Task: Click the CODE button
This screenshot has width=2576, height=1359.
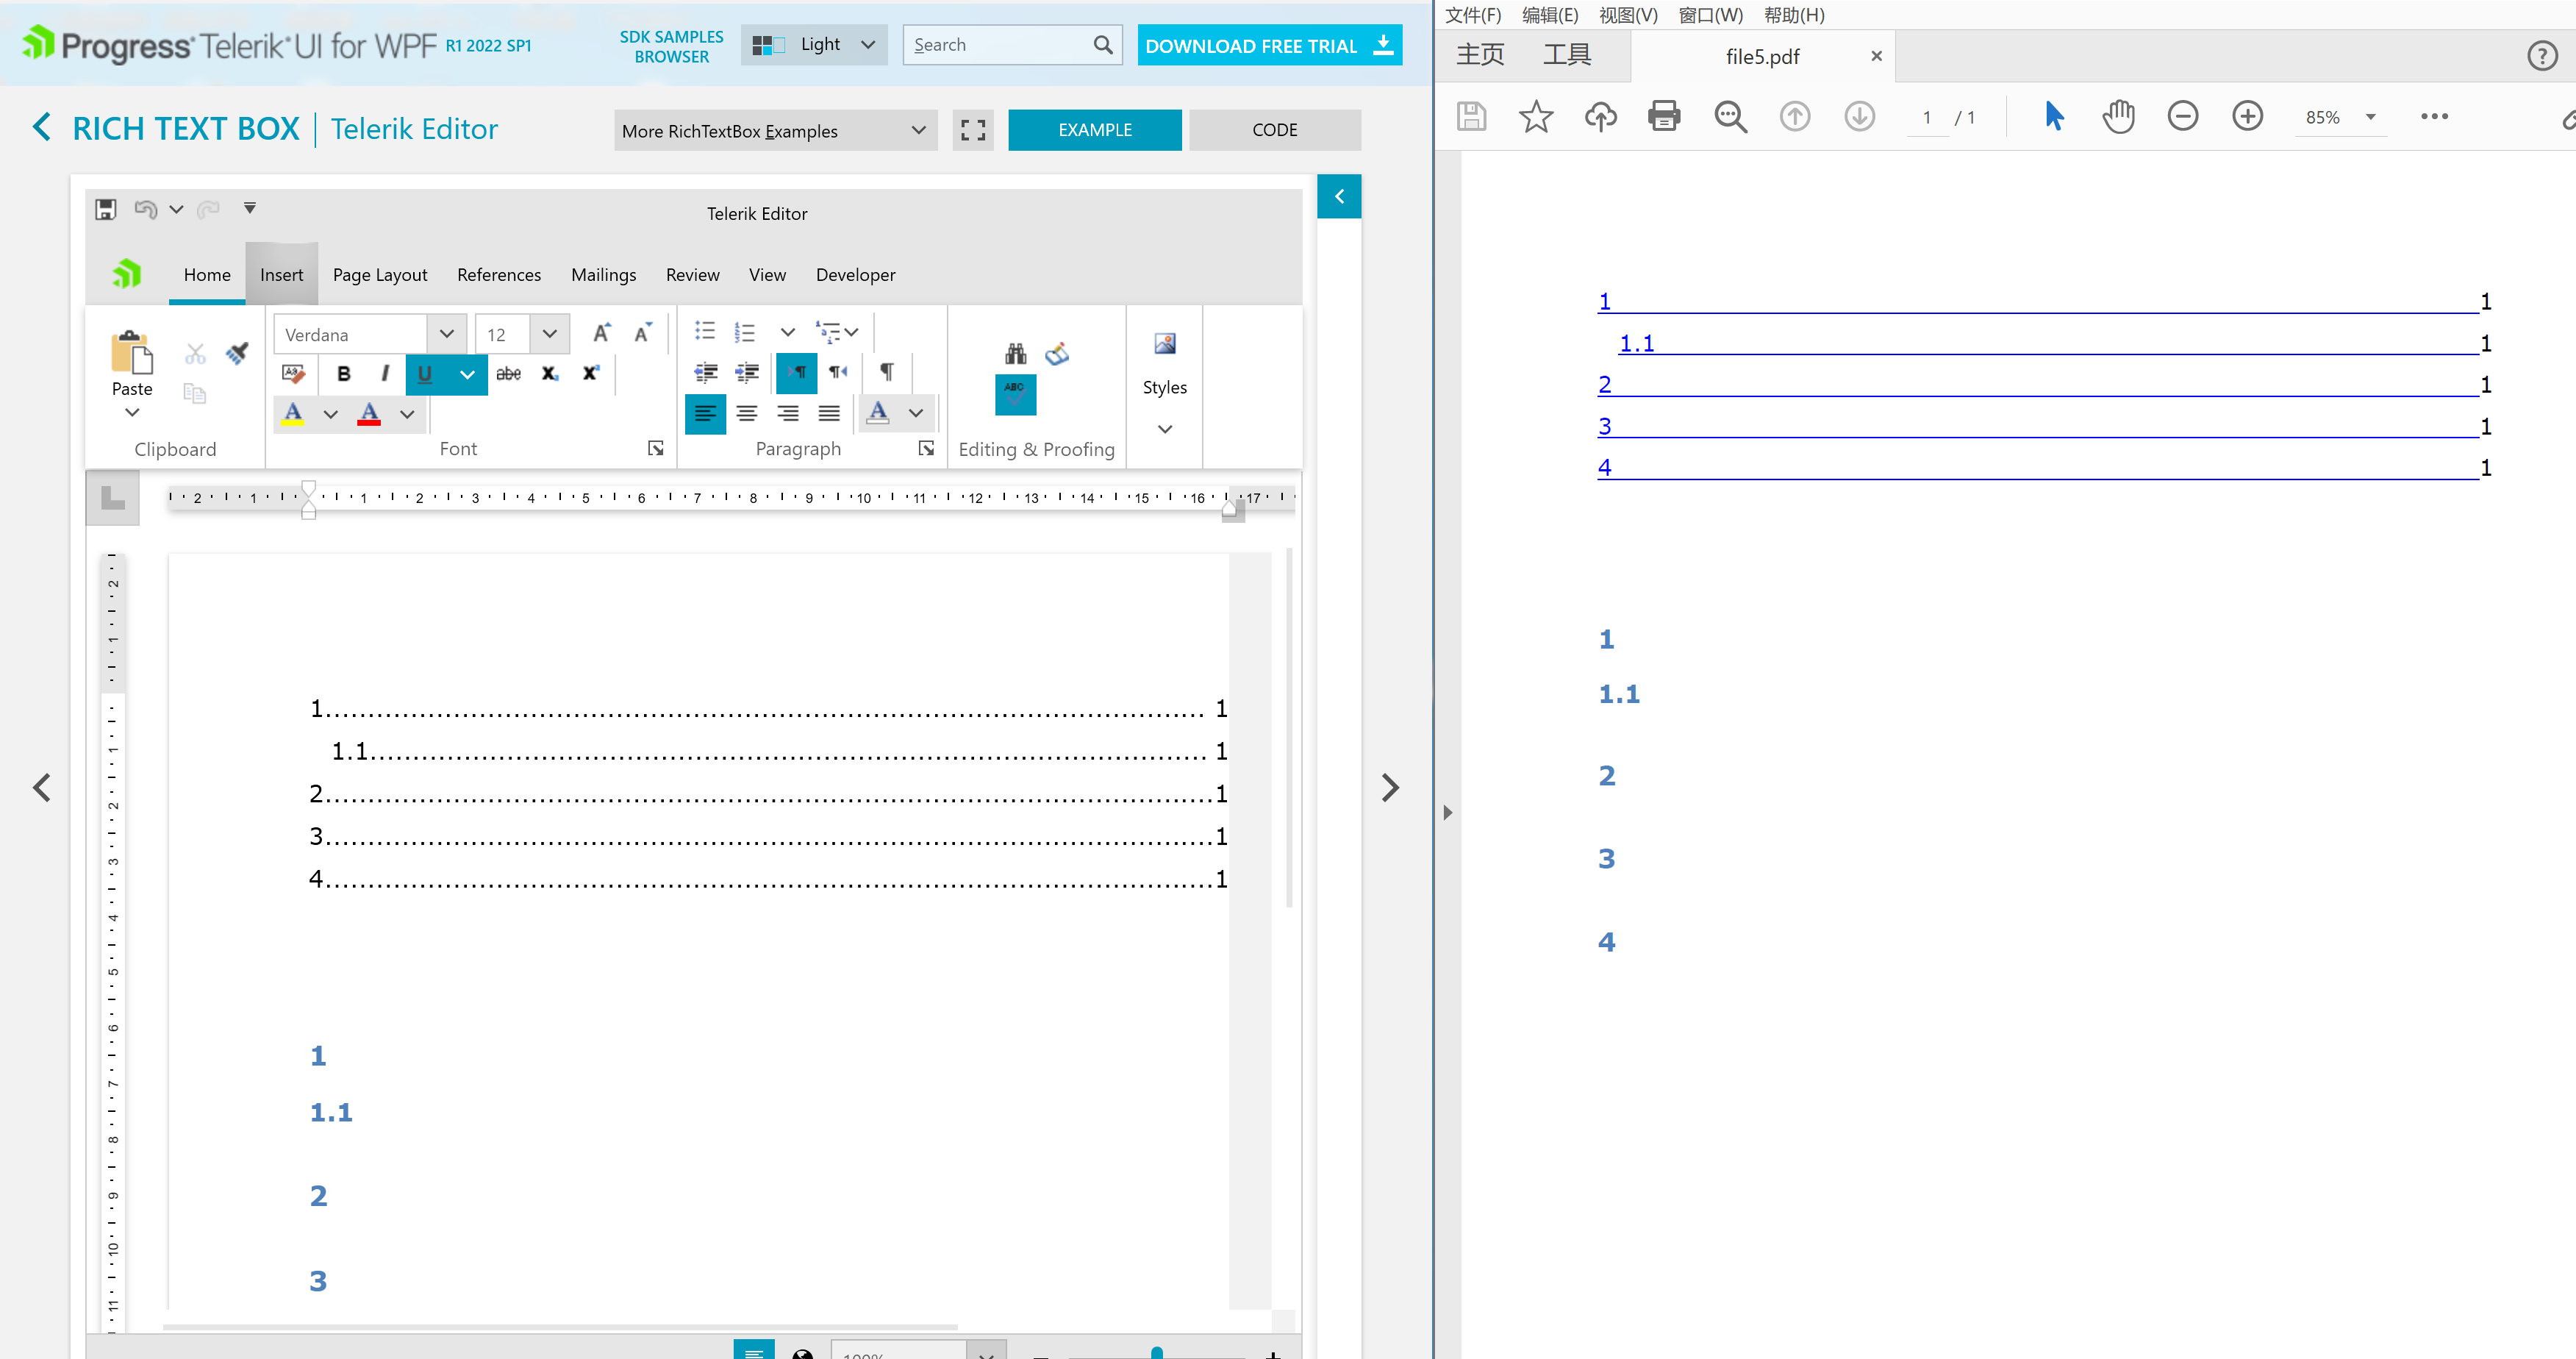Action: pyautogui.click(x=1274, y=130)
